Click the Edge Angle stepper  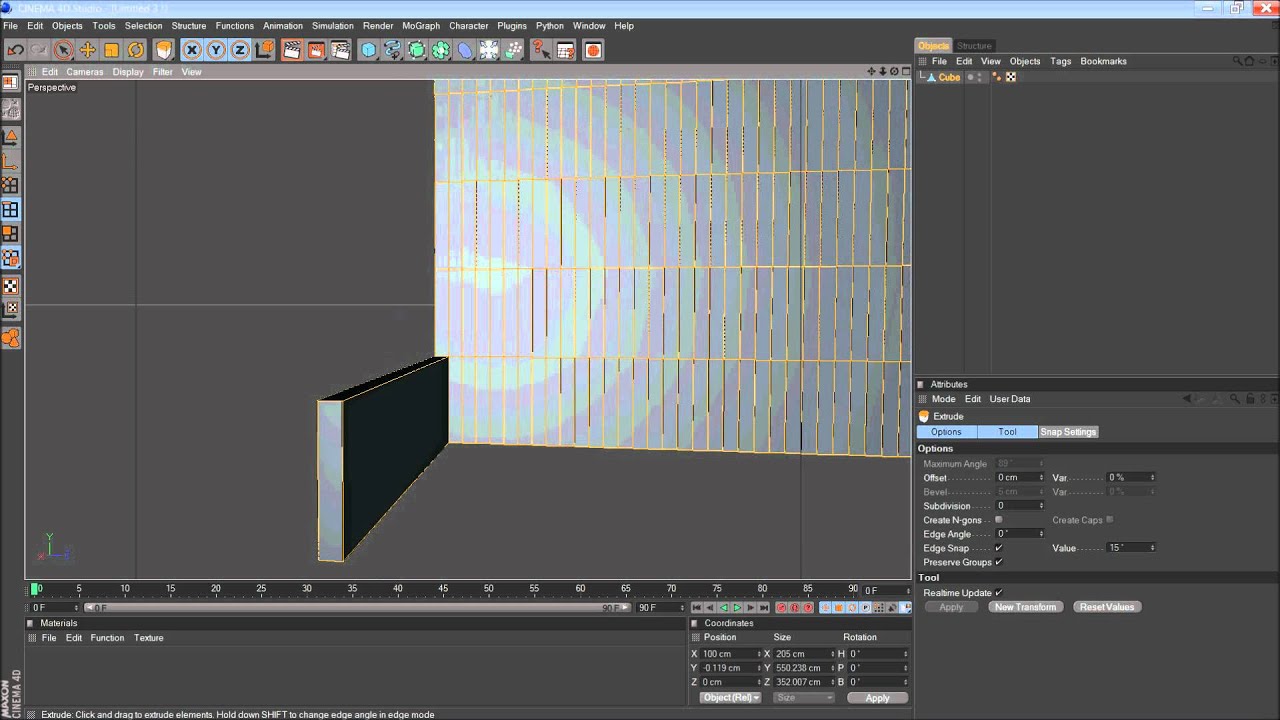pos(1041,534)
